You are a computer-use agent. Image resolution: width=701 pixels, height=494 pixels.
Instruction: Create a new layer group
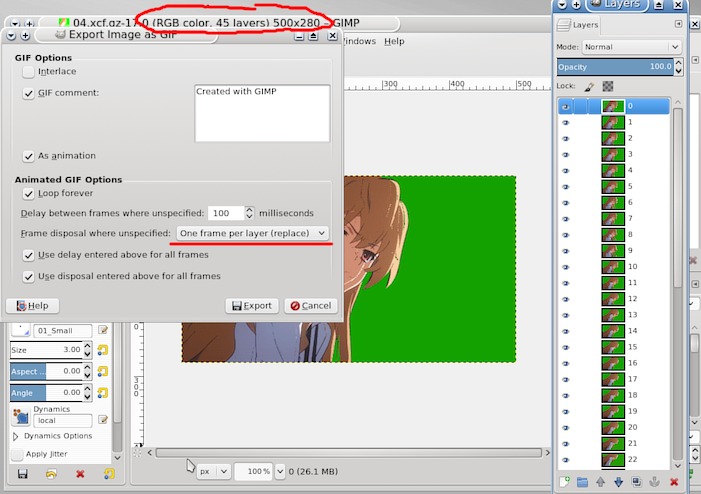pyautogui.click(x=582, y=482)
